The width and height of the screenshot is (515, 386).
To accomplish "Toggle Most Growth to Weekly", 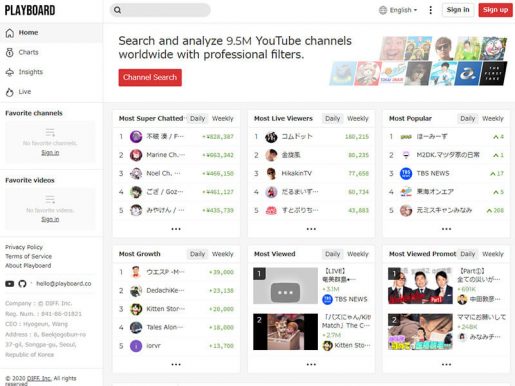I will coord(223,254).
